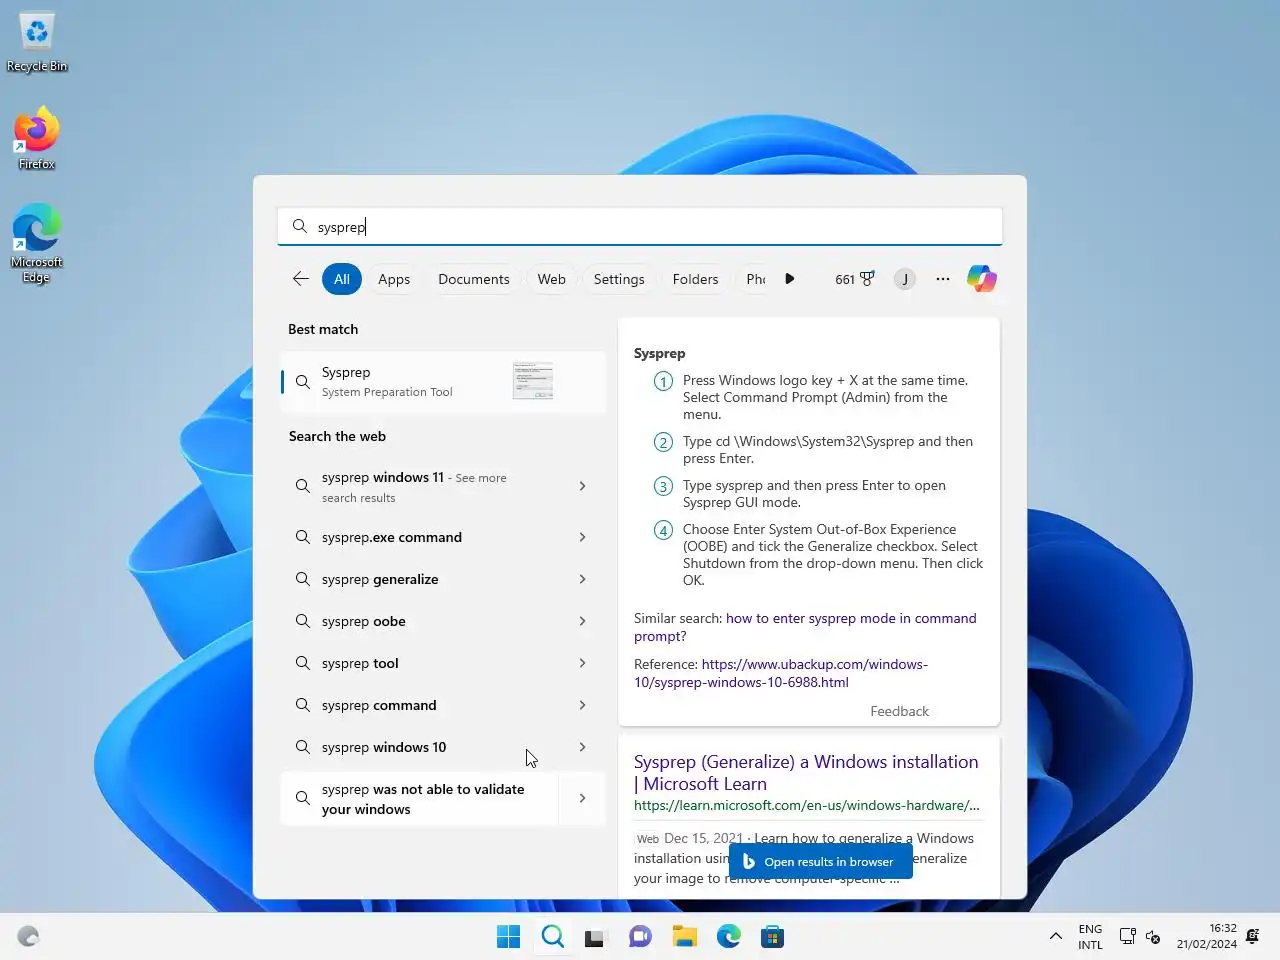Screen dimensions: 1280x960
Task: Expand the sysprep windows 10 suggestion arrow
Action: click(582, 747)
